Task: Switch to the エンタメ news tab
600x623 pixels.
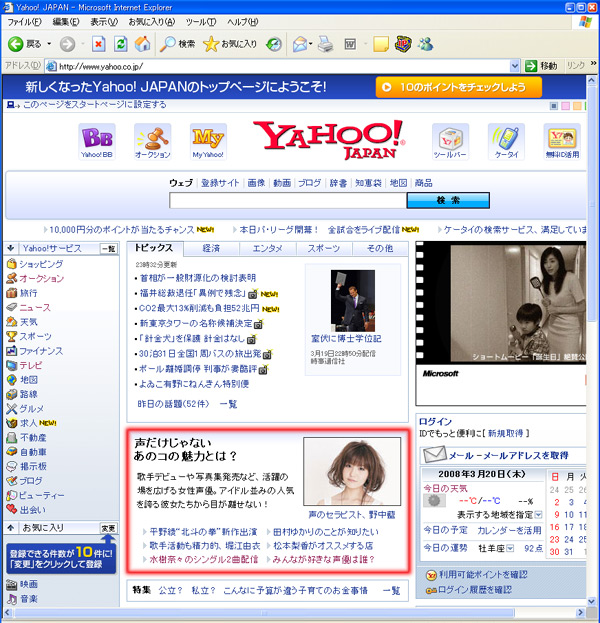Action: (268, 249)
